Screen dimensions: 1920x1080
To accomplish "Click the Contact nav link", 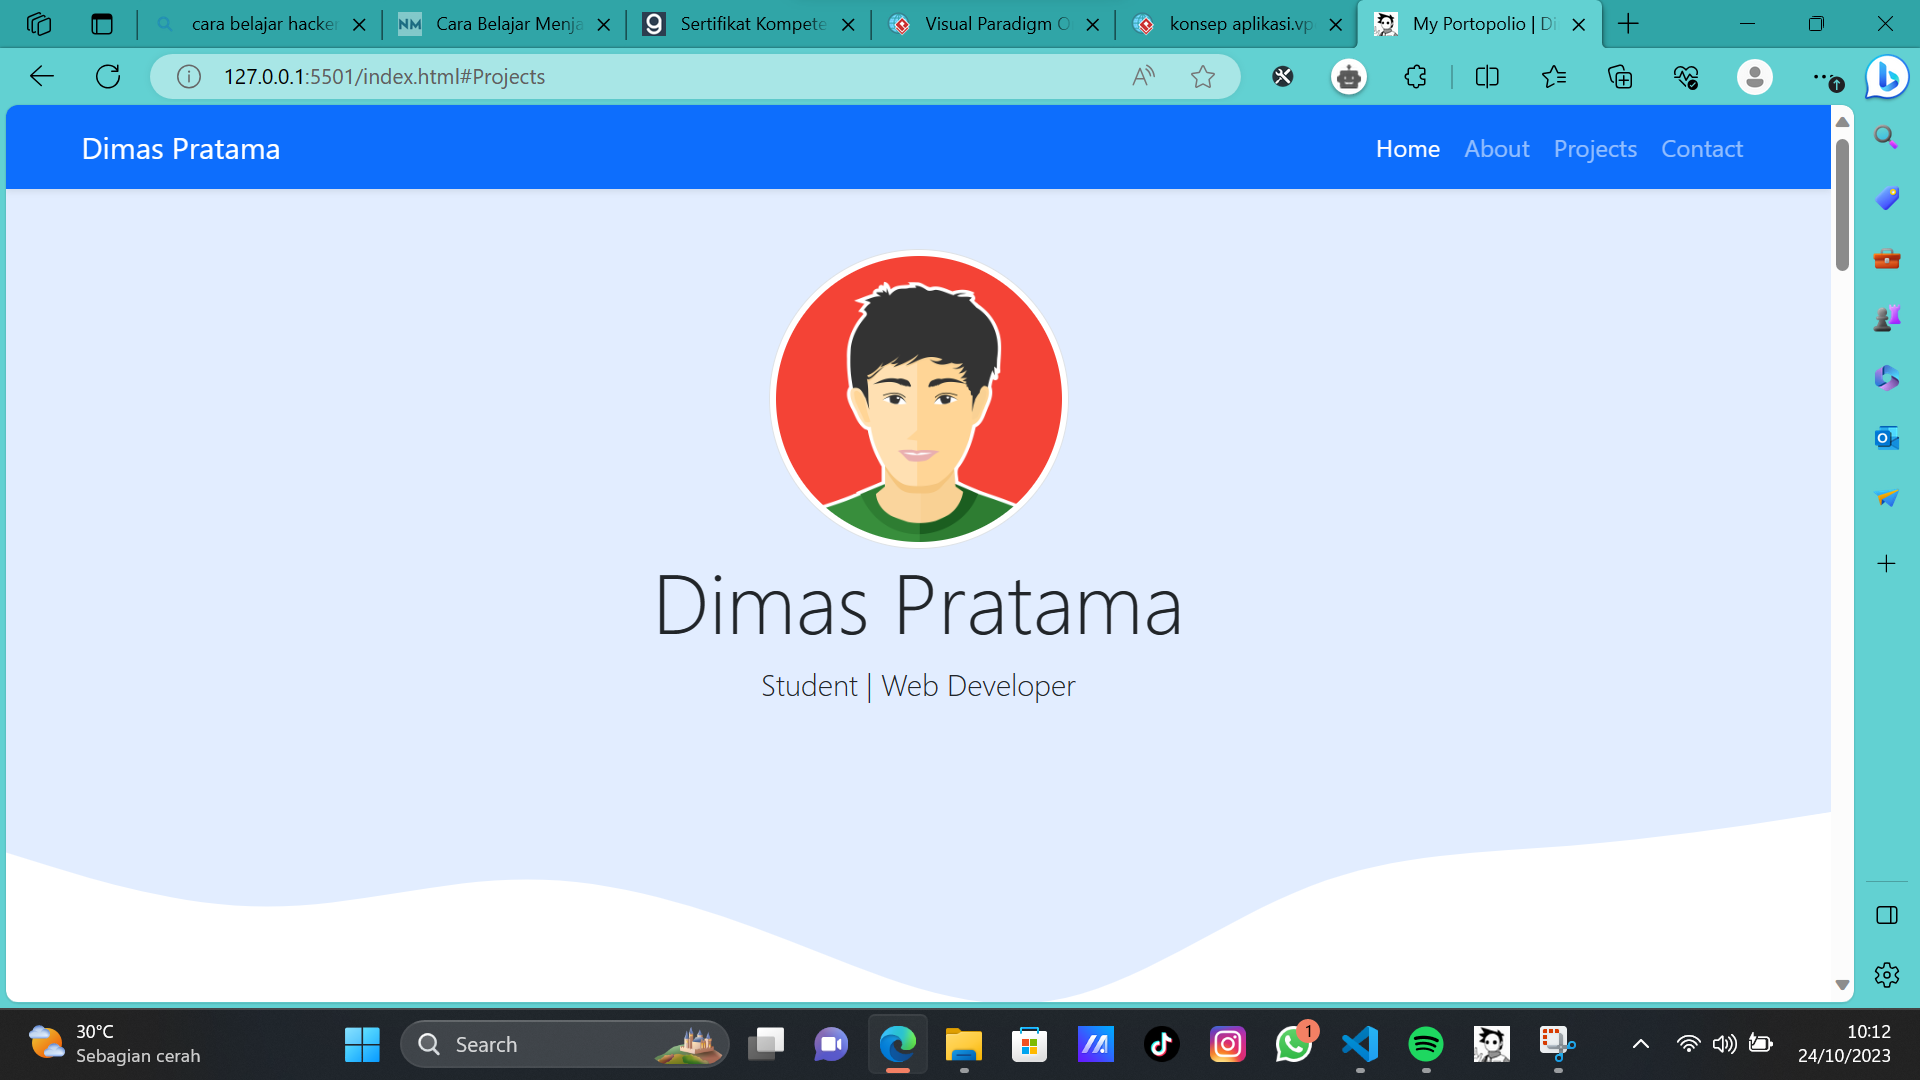I will point(1701,149).
